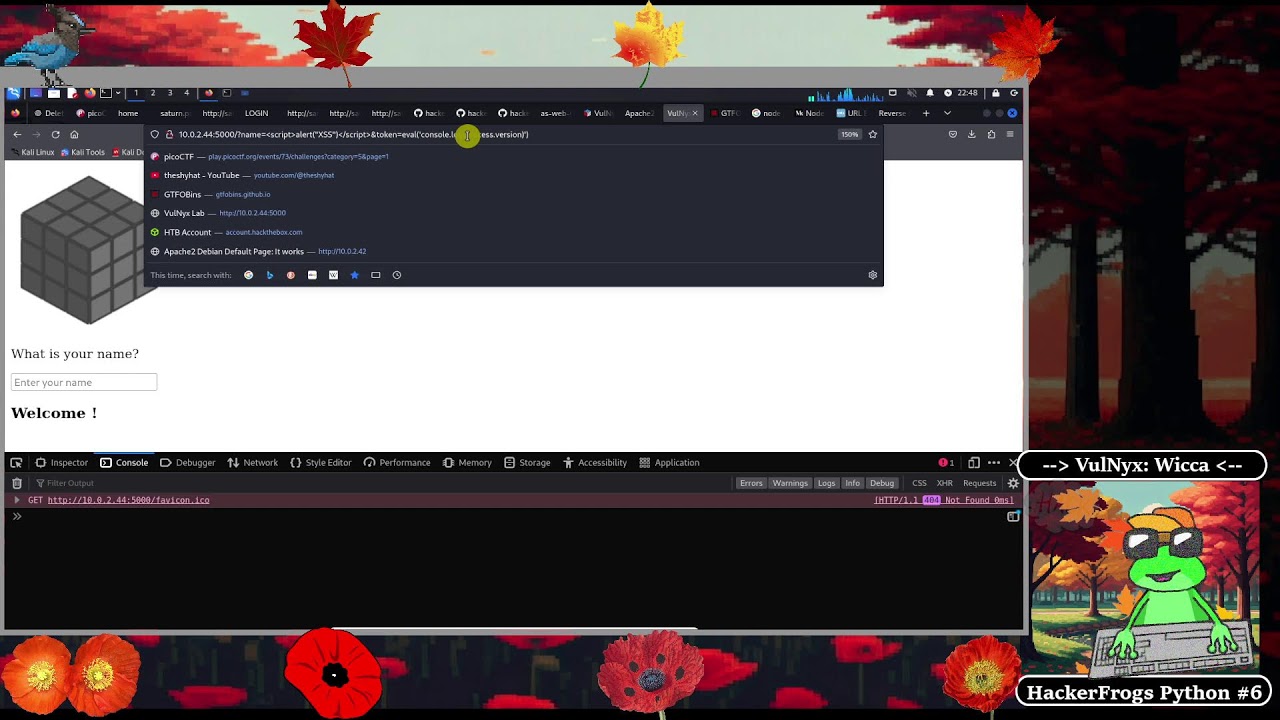Switch to the Inspector tab
This screenshot has width=1280, height=720.
62,463
